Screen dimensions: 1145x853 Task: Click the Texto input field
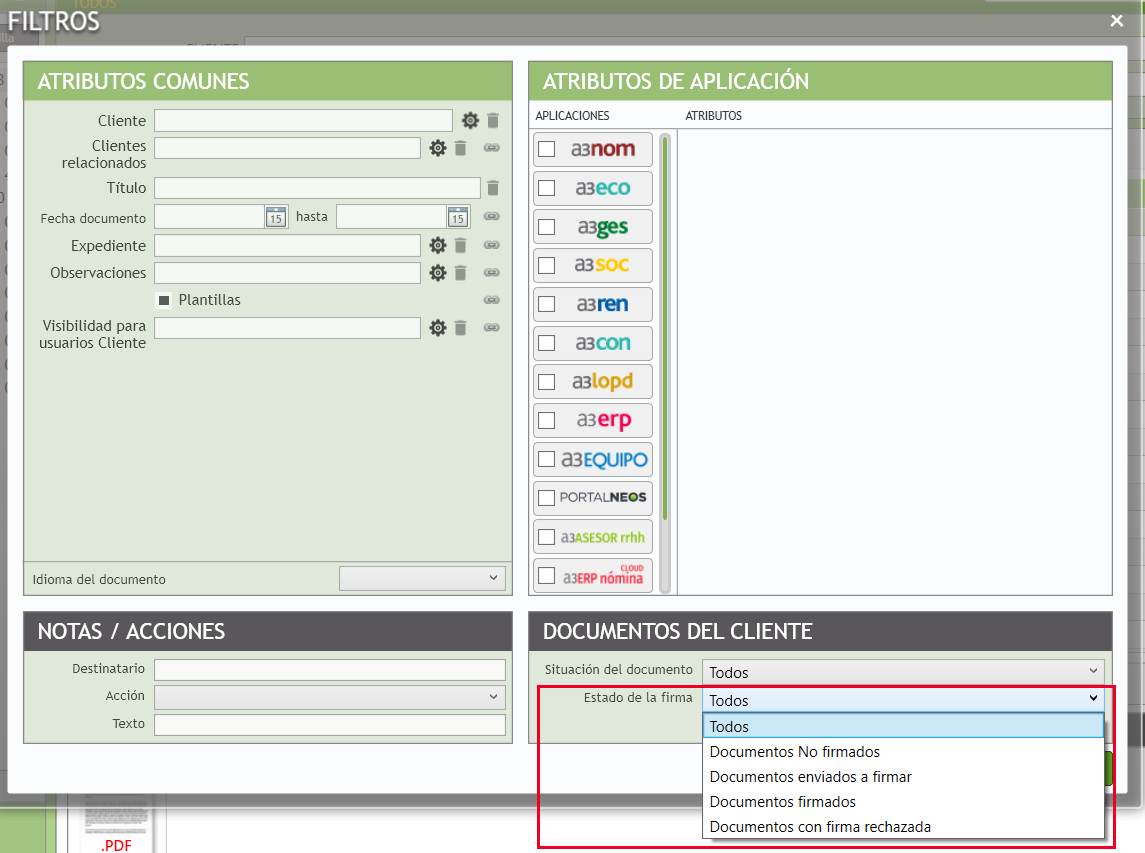click(329, 724)
